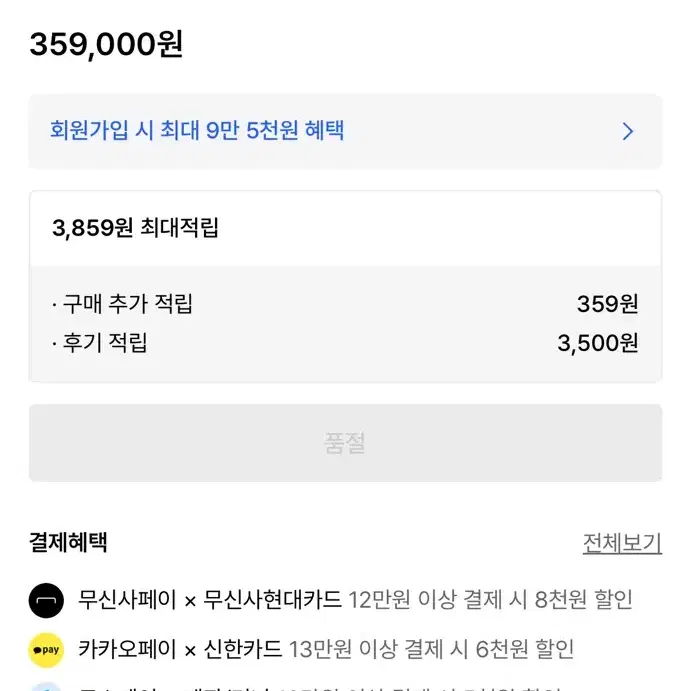Tap the yellow Kakao Pay icon
The image size is (691, 691).
pyautogui.click(x=46, y=650)
